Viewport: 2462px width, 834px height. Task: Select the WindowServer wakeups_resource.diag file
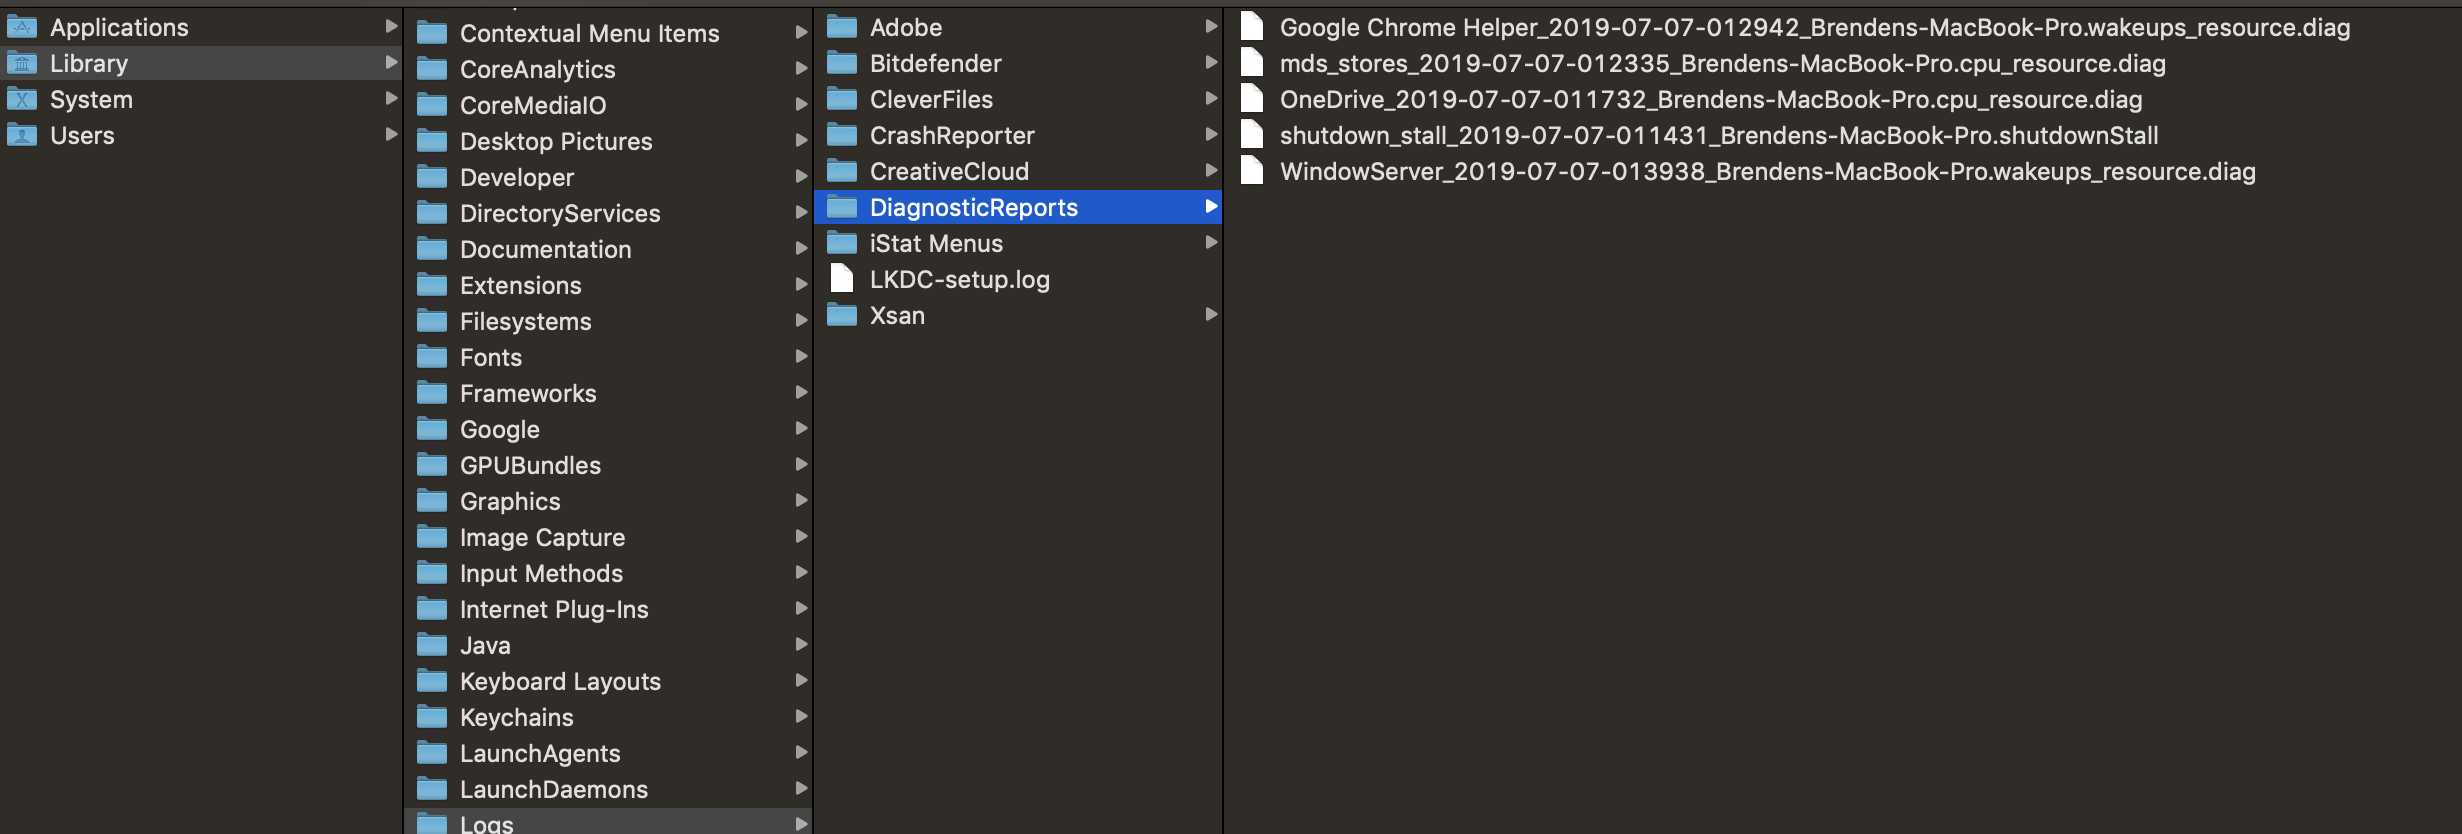point(1767,171)
